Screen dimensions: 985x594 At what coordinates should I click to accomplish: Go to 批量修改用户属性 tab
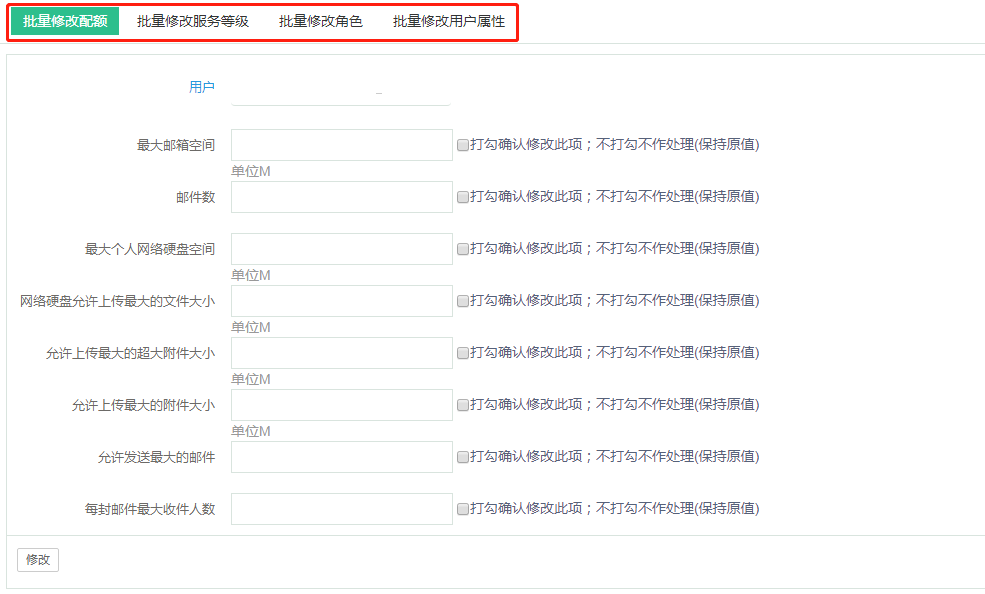tap(449, 21)
